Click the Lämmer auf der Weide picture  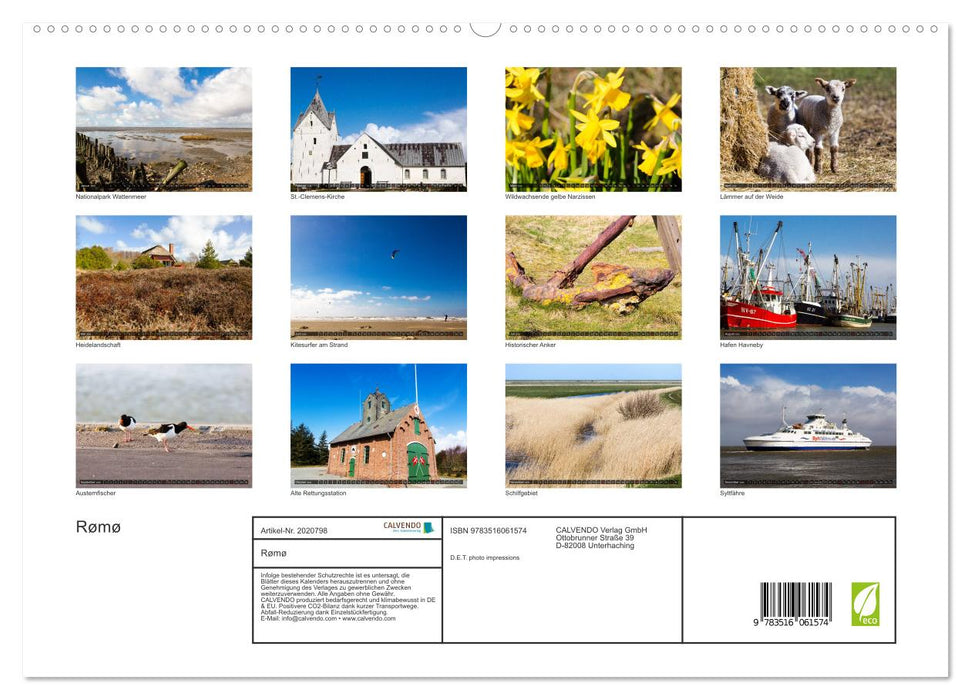click(807, 128)
